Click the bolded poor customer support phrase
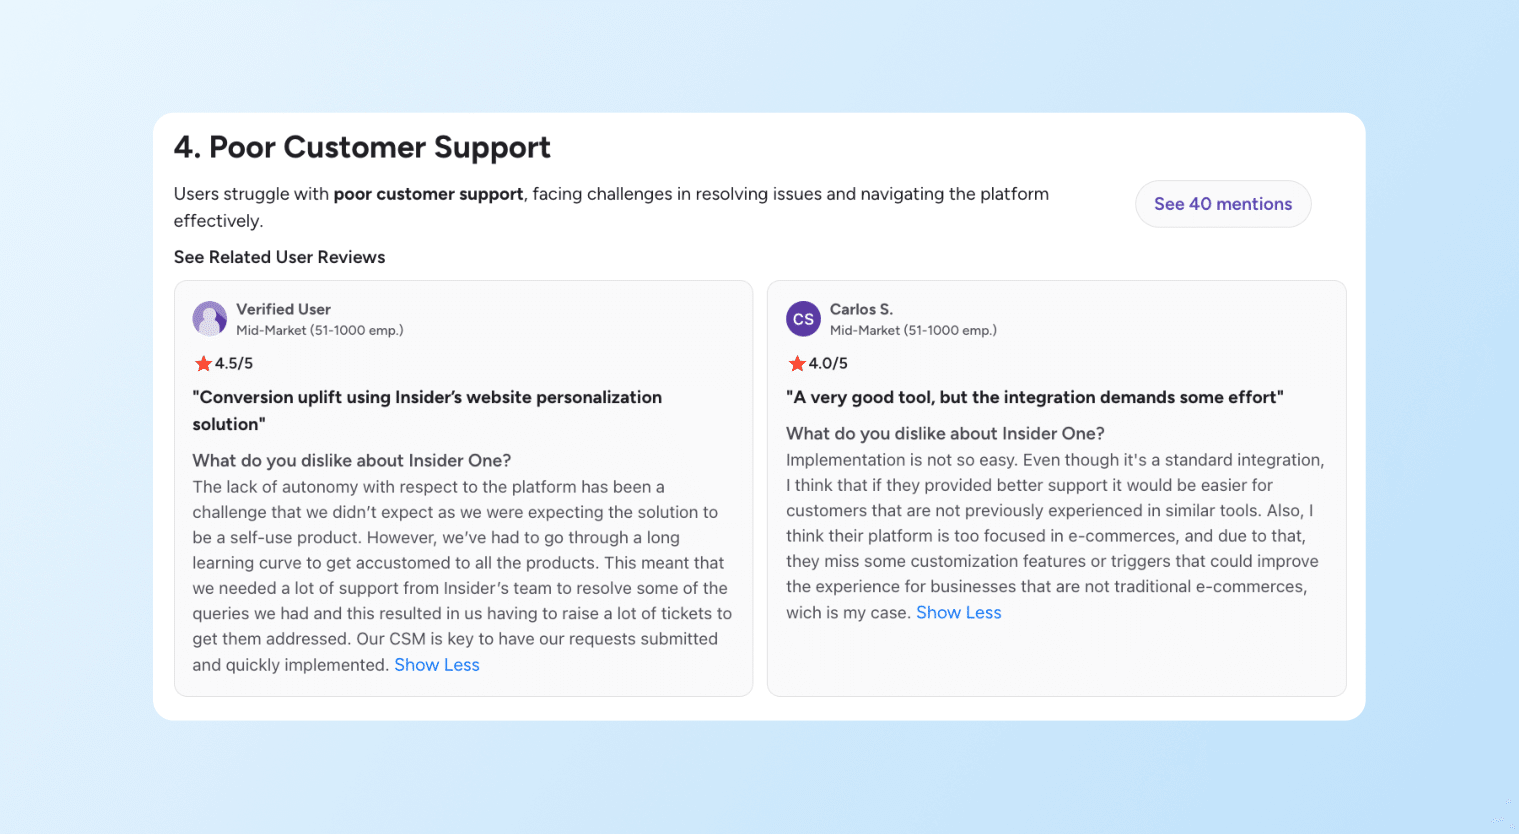Image resolution: width=1519 pixels, height=834 pixels. coord(428,194)
